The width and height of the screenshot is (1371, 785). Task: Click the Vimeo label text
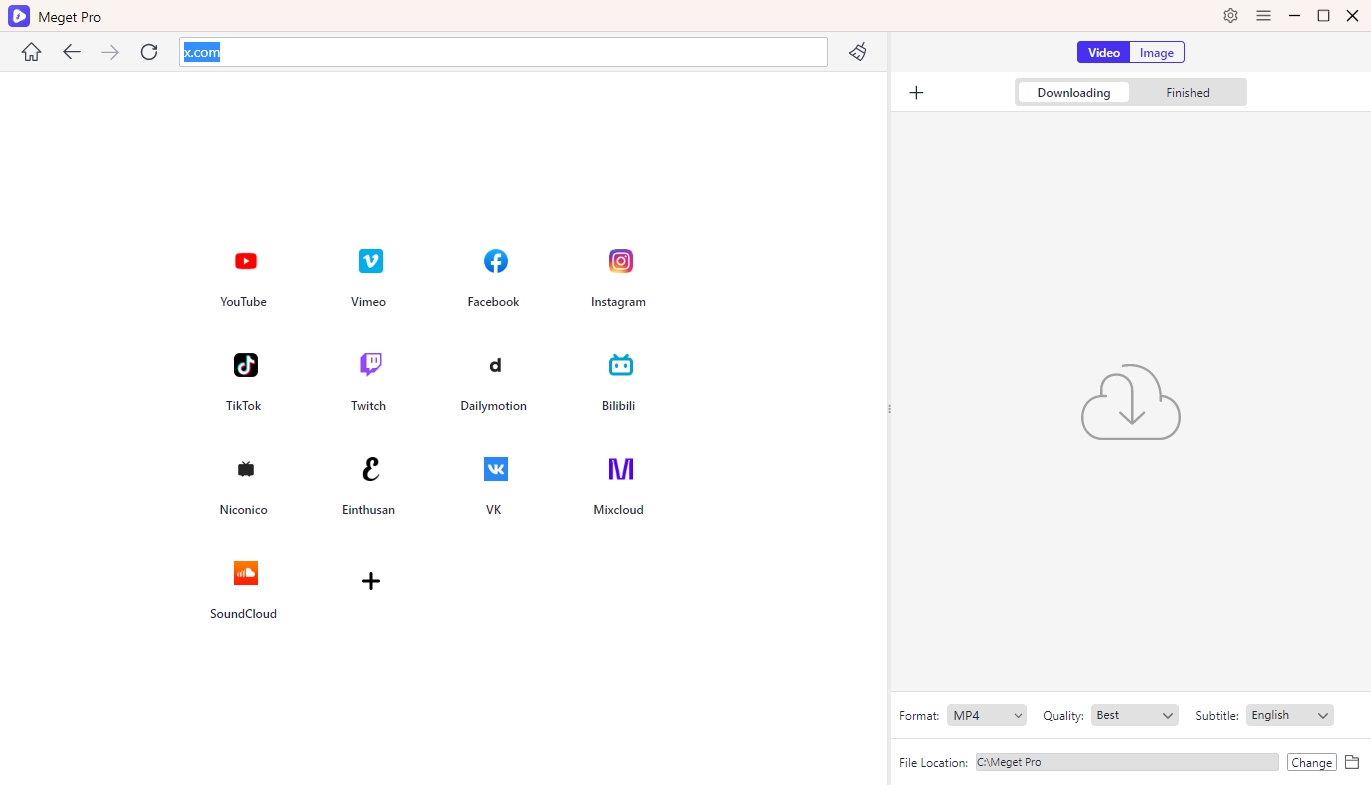point(368,302)
